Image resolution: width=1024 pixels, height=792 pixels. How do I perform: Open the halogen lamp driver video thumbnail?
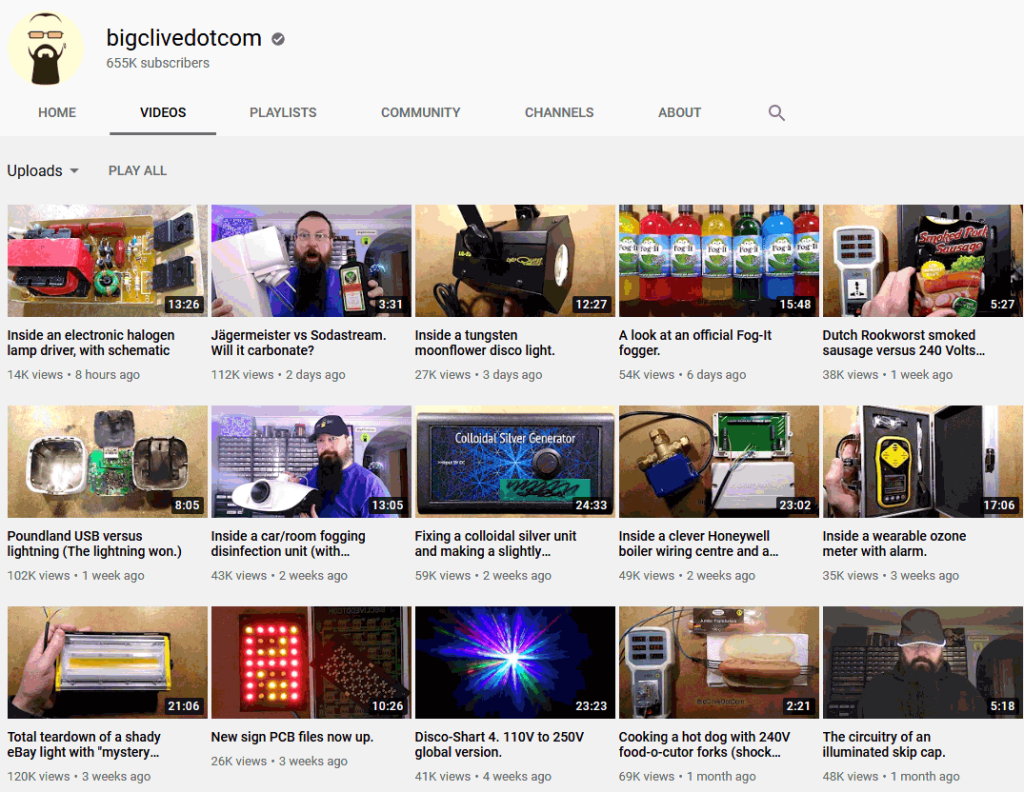tap(107, 261)
